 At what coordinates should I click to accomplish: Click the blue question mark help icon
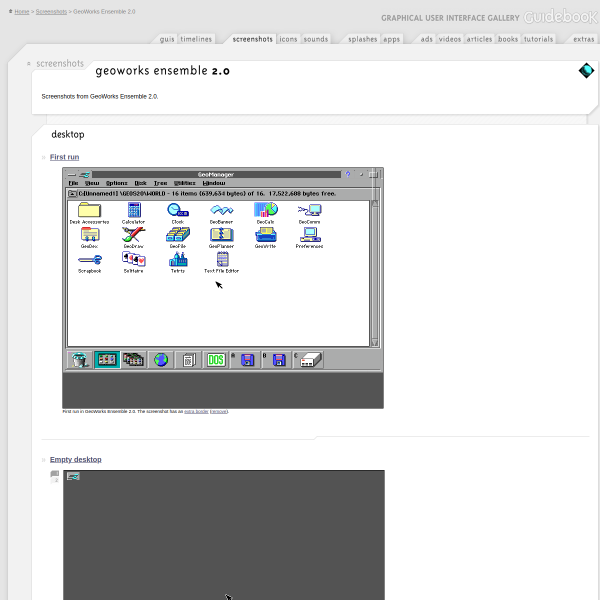347,174
